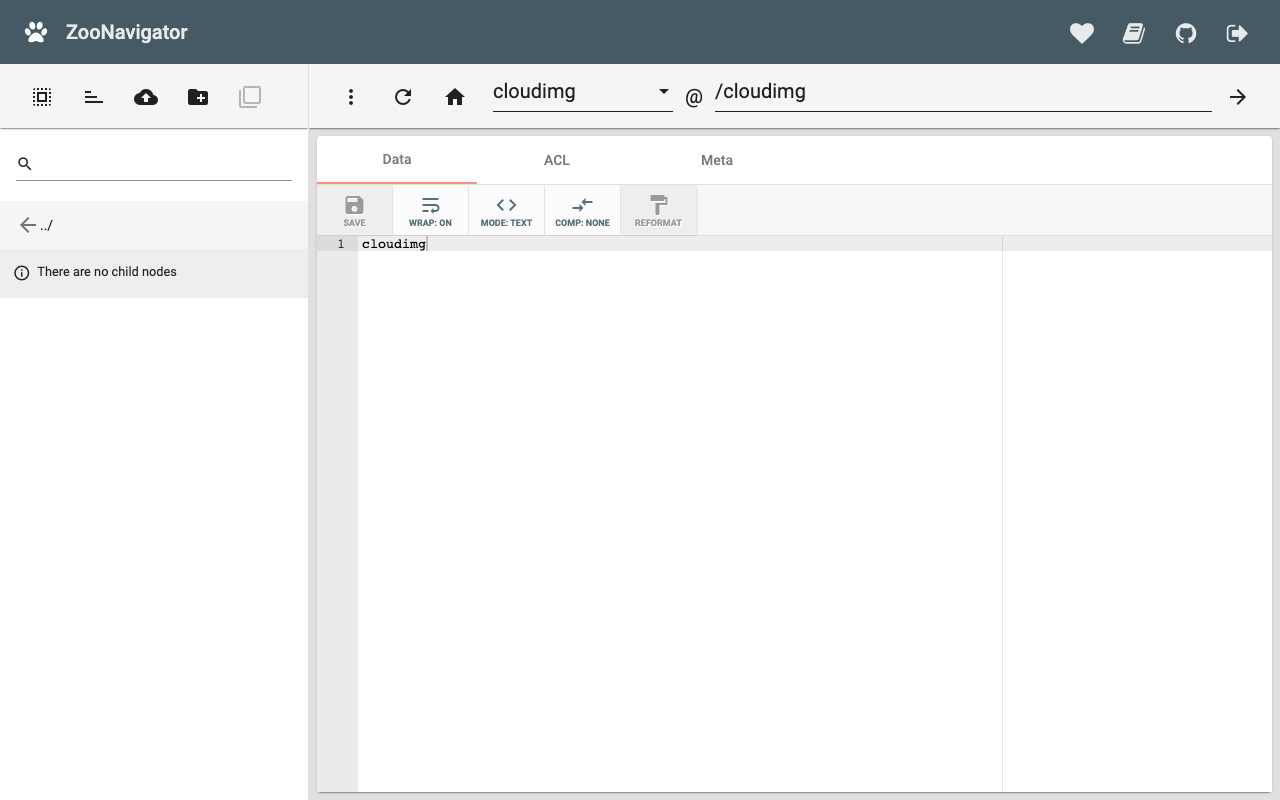Click the ZooNavigator title text
Image resolution: width=1280 pixels, height=800 pixels.
click(x=127, y=32)
